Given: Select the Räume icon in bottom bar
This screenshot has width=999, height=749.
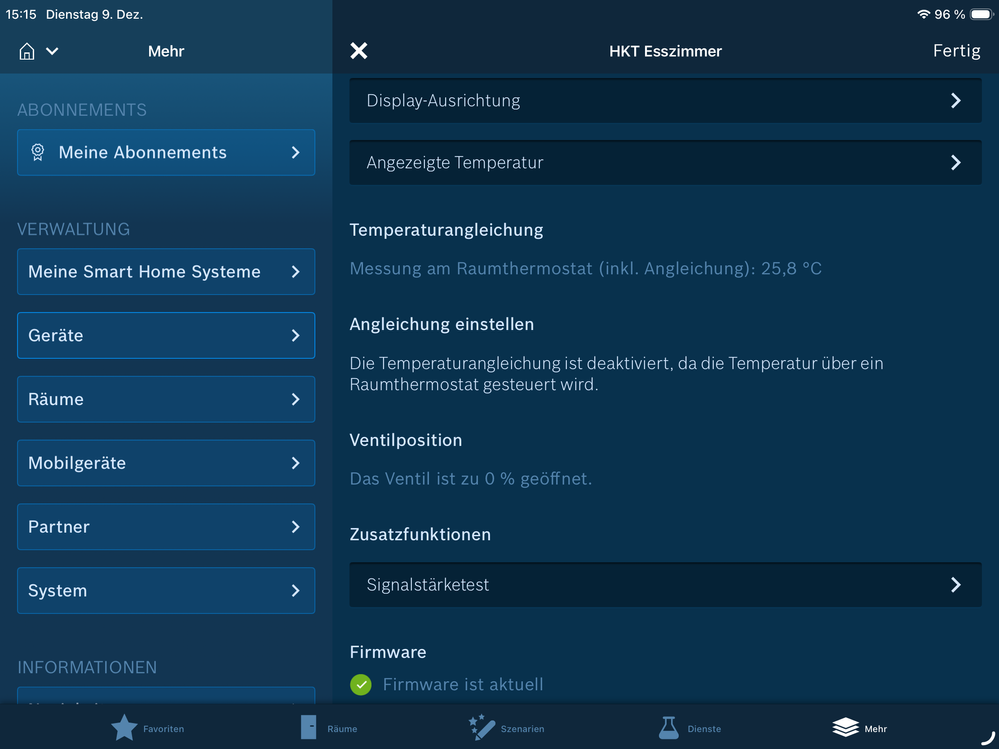Looking at the screenshot, I should click(309, 727).
